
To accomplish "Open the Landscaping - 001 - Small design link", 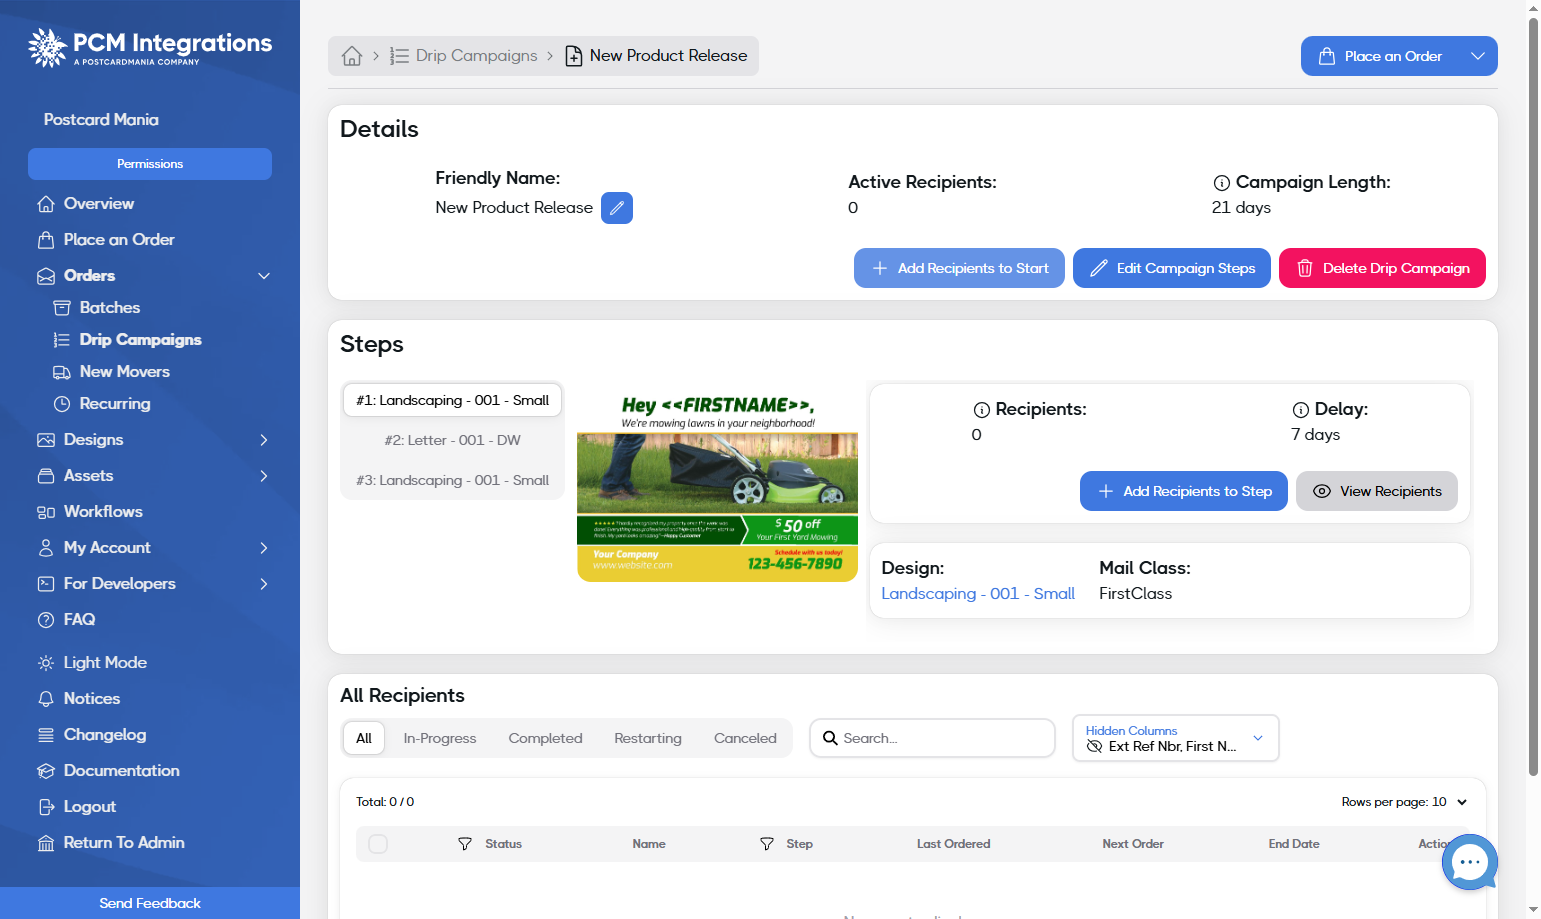I will coord(978,594).
